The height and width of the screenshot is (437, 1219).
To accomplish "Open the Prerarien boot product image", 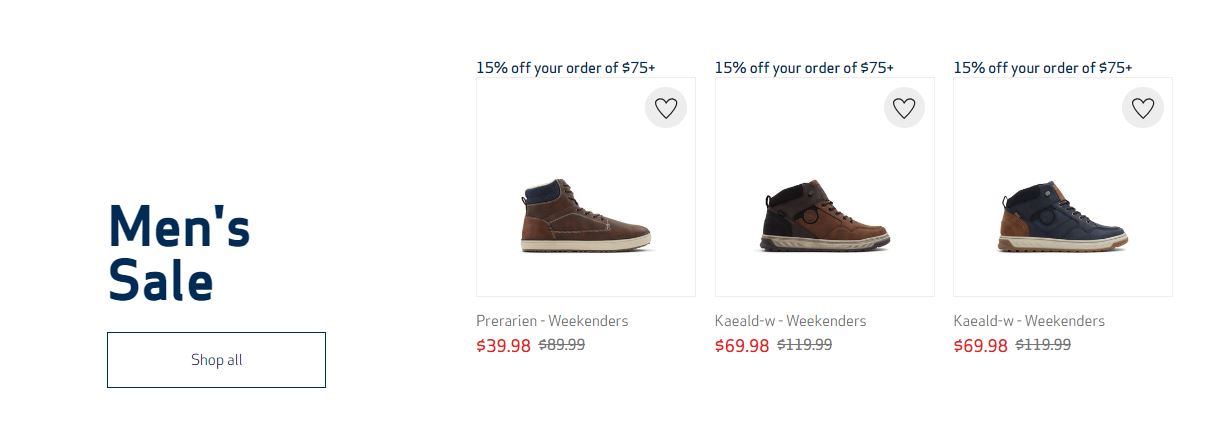I will [x=586, y=215].
